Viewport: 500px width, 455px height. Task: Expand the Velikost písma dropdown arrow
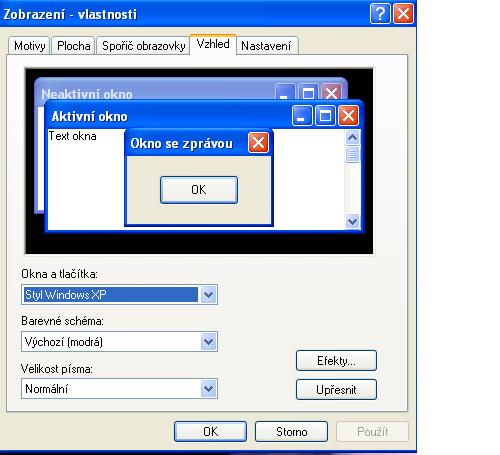point(209,389)
